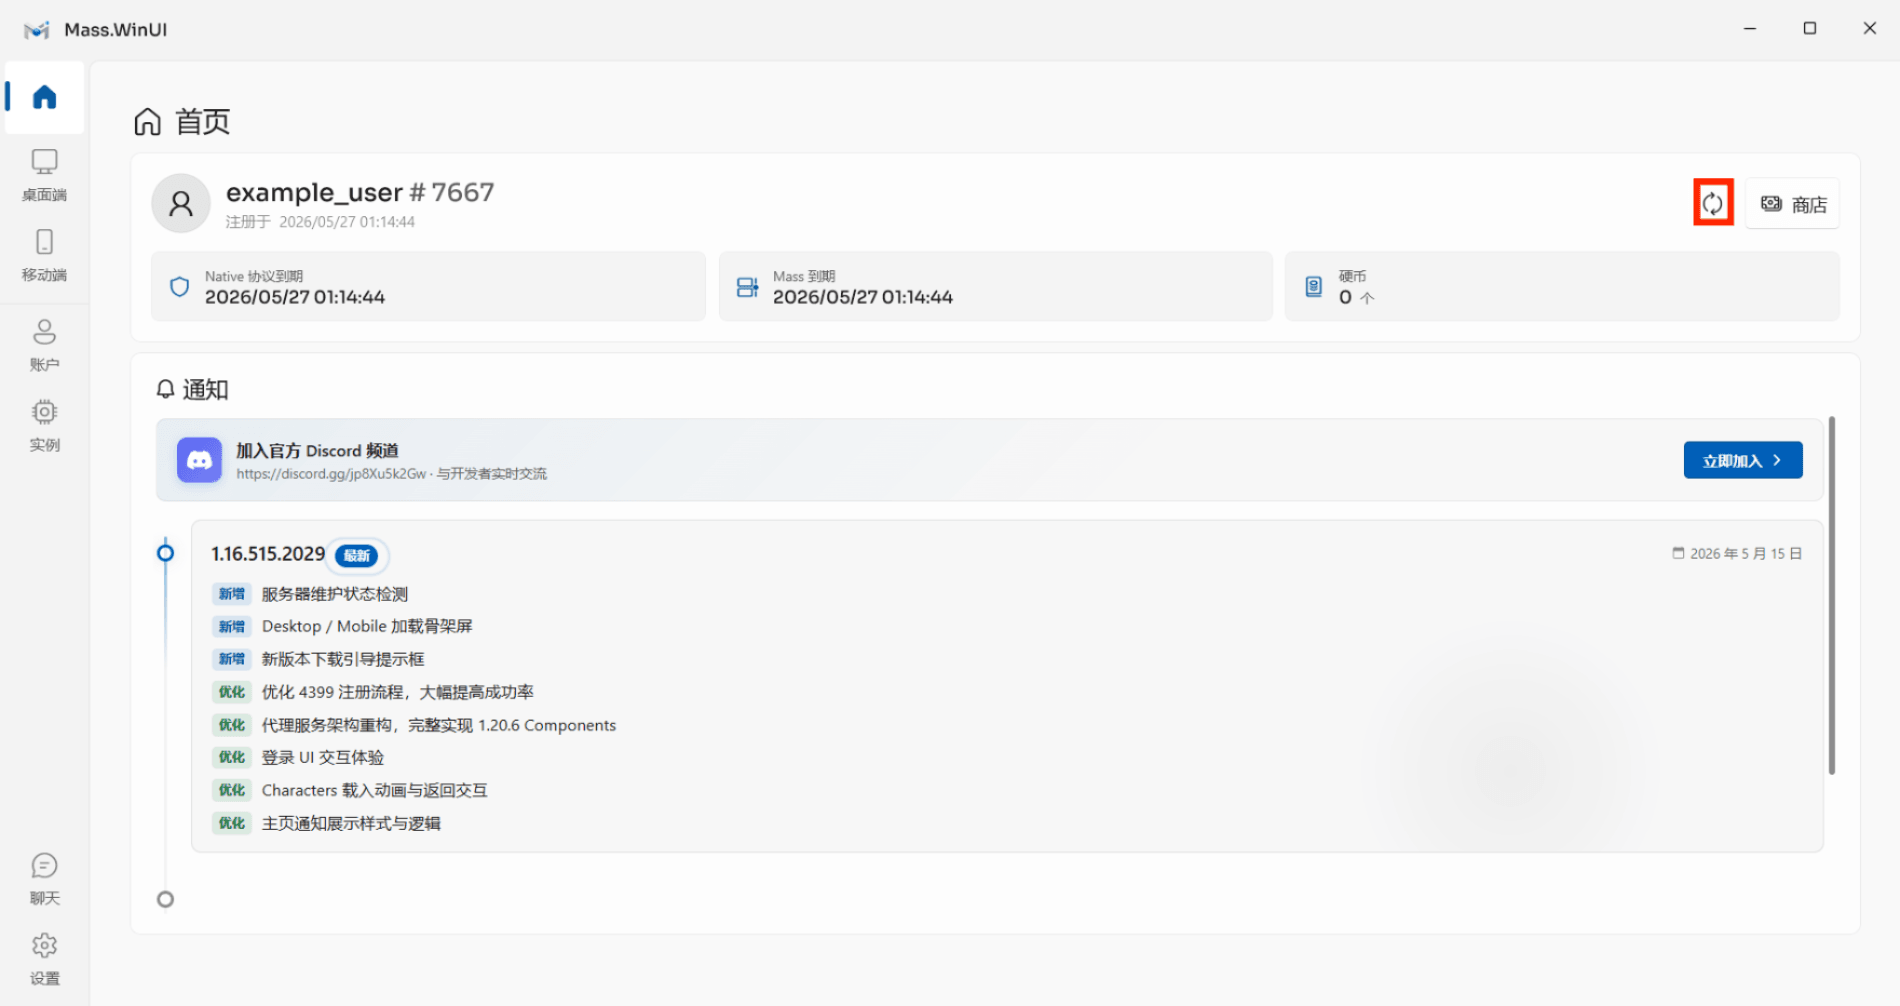Screen dimensions: 1900x1006
Task: Open the 账户 account page
Action: pyautogui.click(x=44, y=345)
